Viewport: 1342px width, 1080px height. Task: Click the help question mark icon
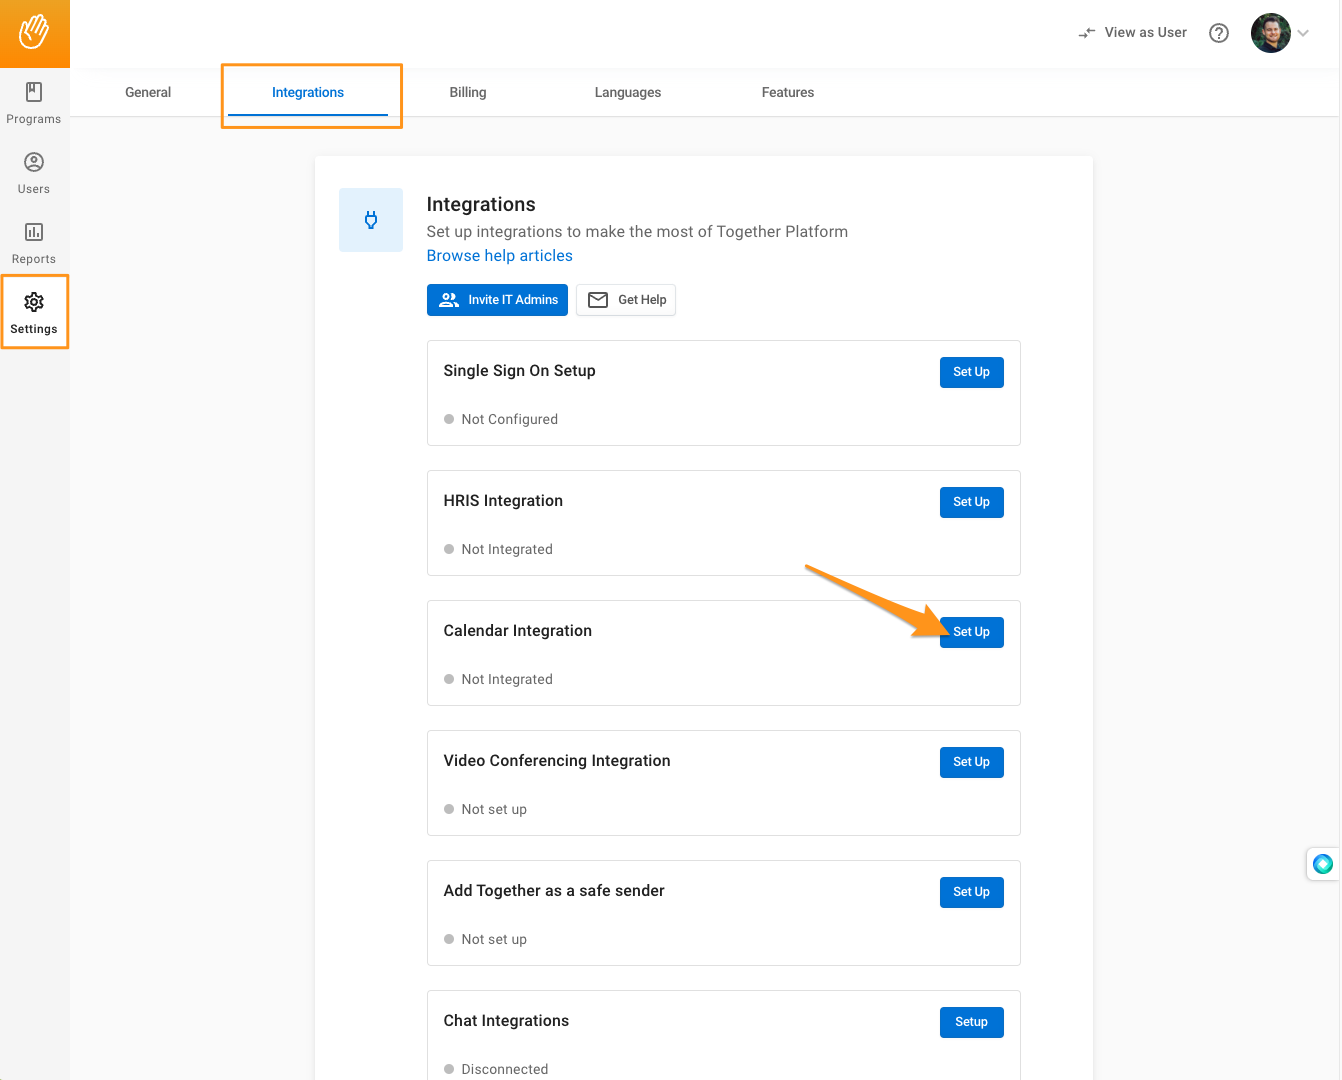pyautogui.click(x=1218, y=33)
